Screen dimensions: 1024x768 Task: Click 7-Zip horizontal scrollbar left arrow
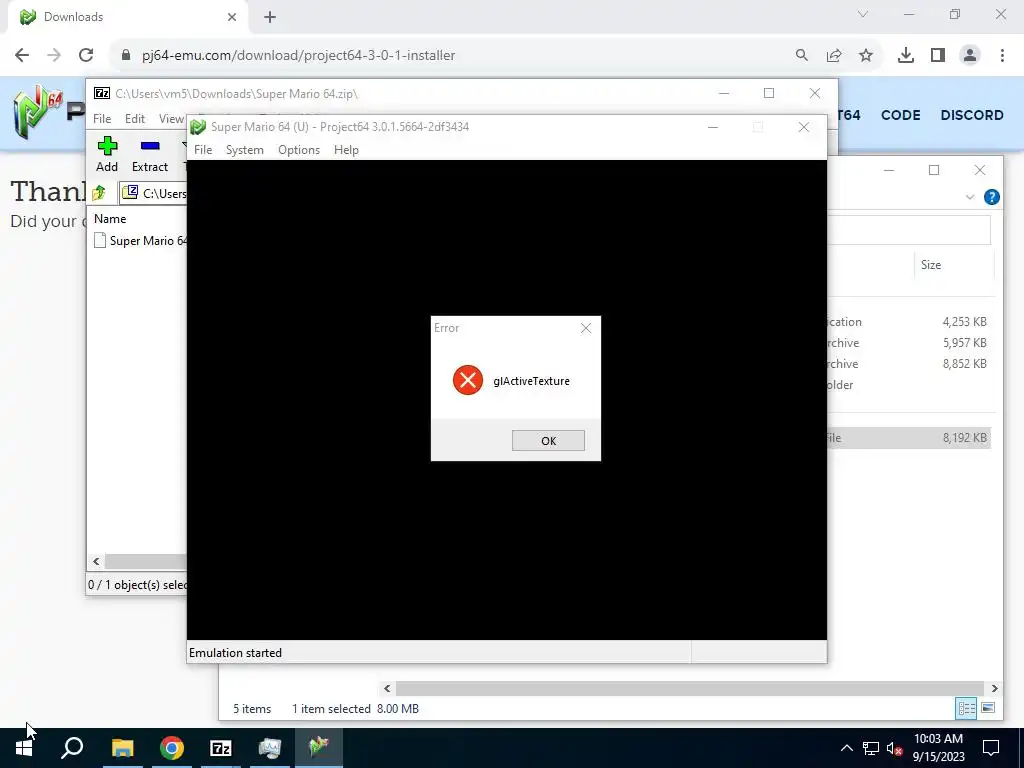pyautogui.click(x=96, y=561)
